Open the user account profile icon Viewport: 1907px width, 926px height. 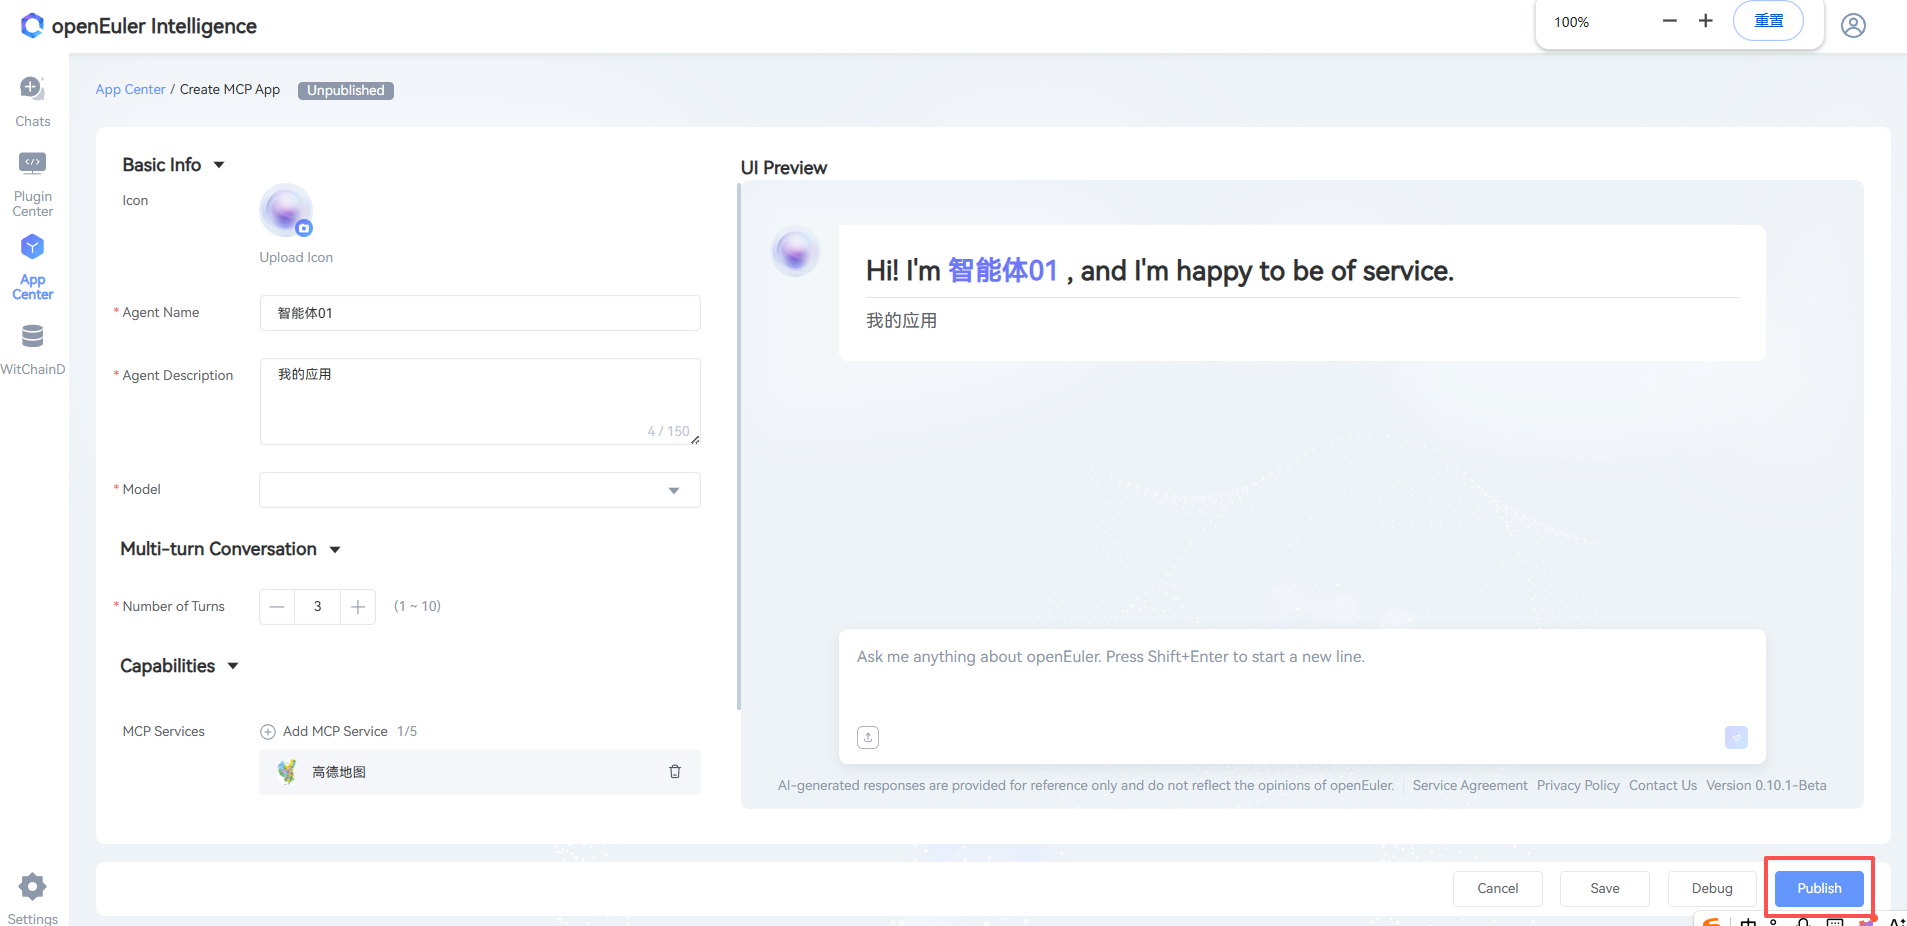[x=1853, y=25]
